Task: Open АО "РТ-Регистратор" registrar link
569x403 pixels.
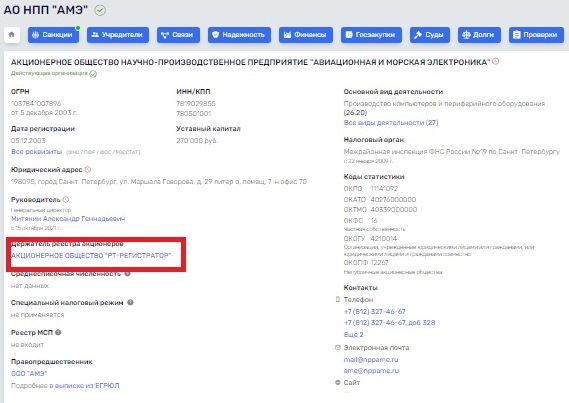Action: click(91, 255)
